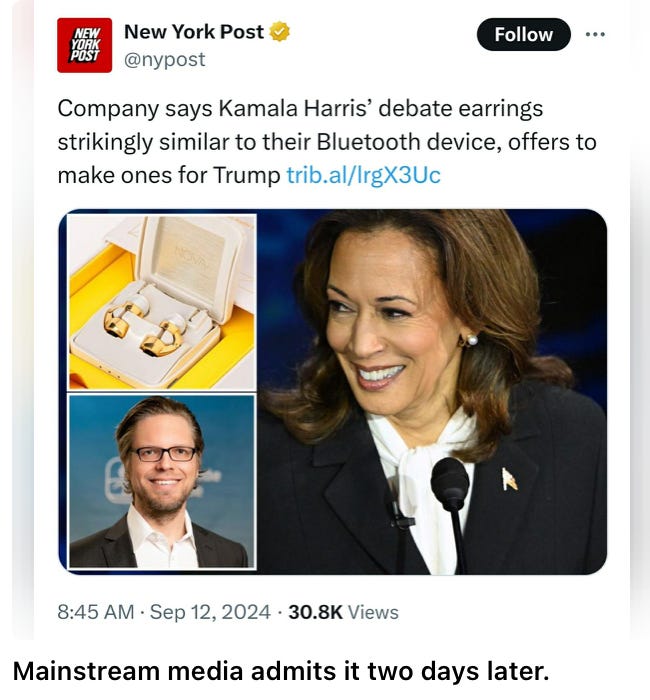
Task: Follow the New York Post account
Action: click(523, 34)
